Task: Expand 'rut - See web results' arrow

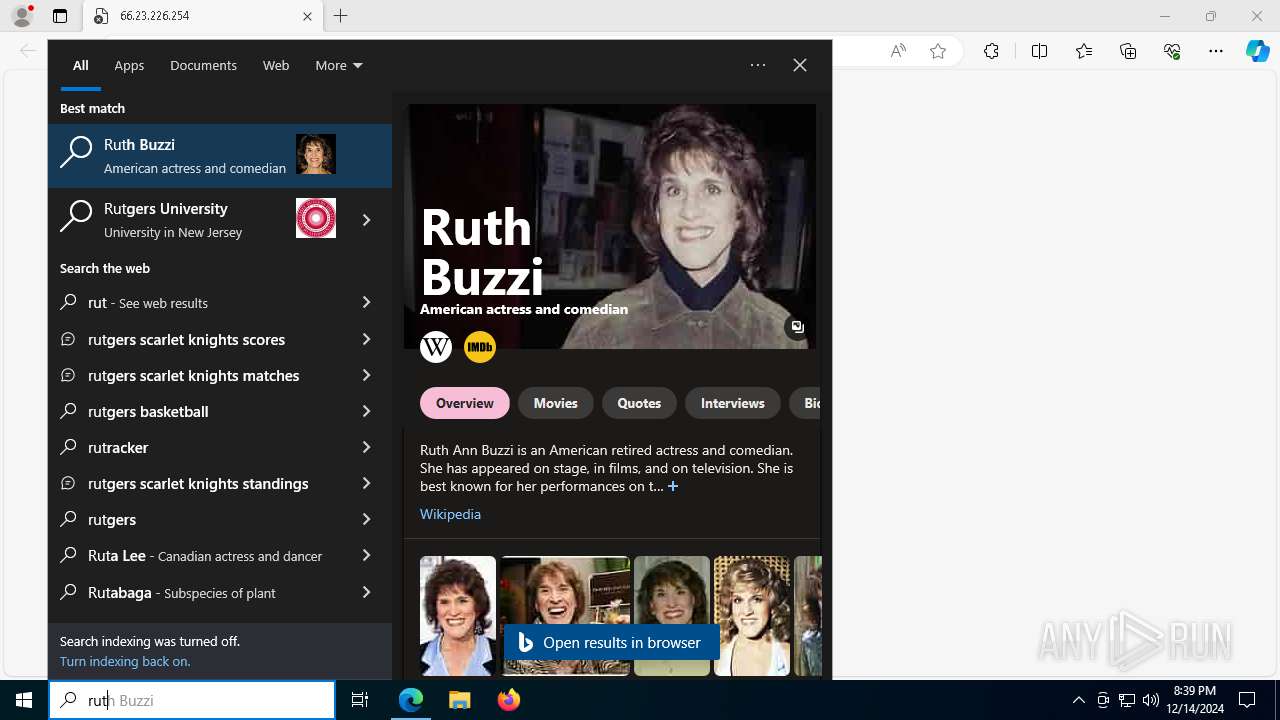Action: [366, 303]
